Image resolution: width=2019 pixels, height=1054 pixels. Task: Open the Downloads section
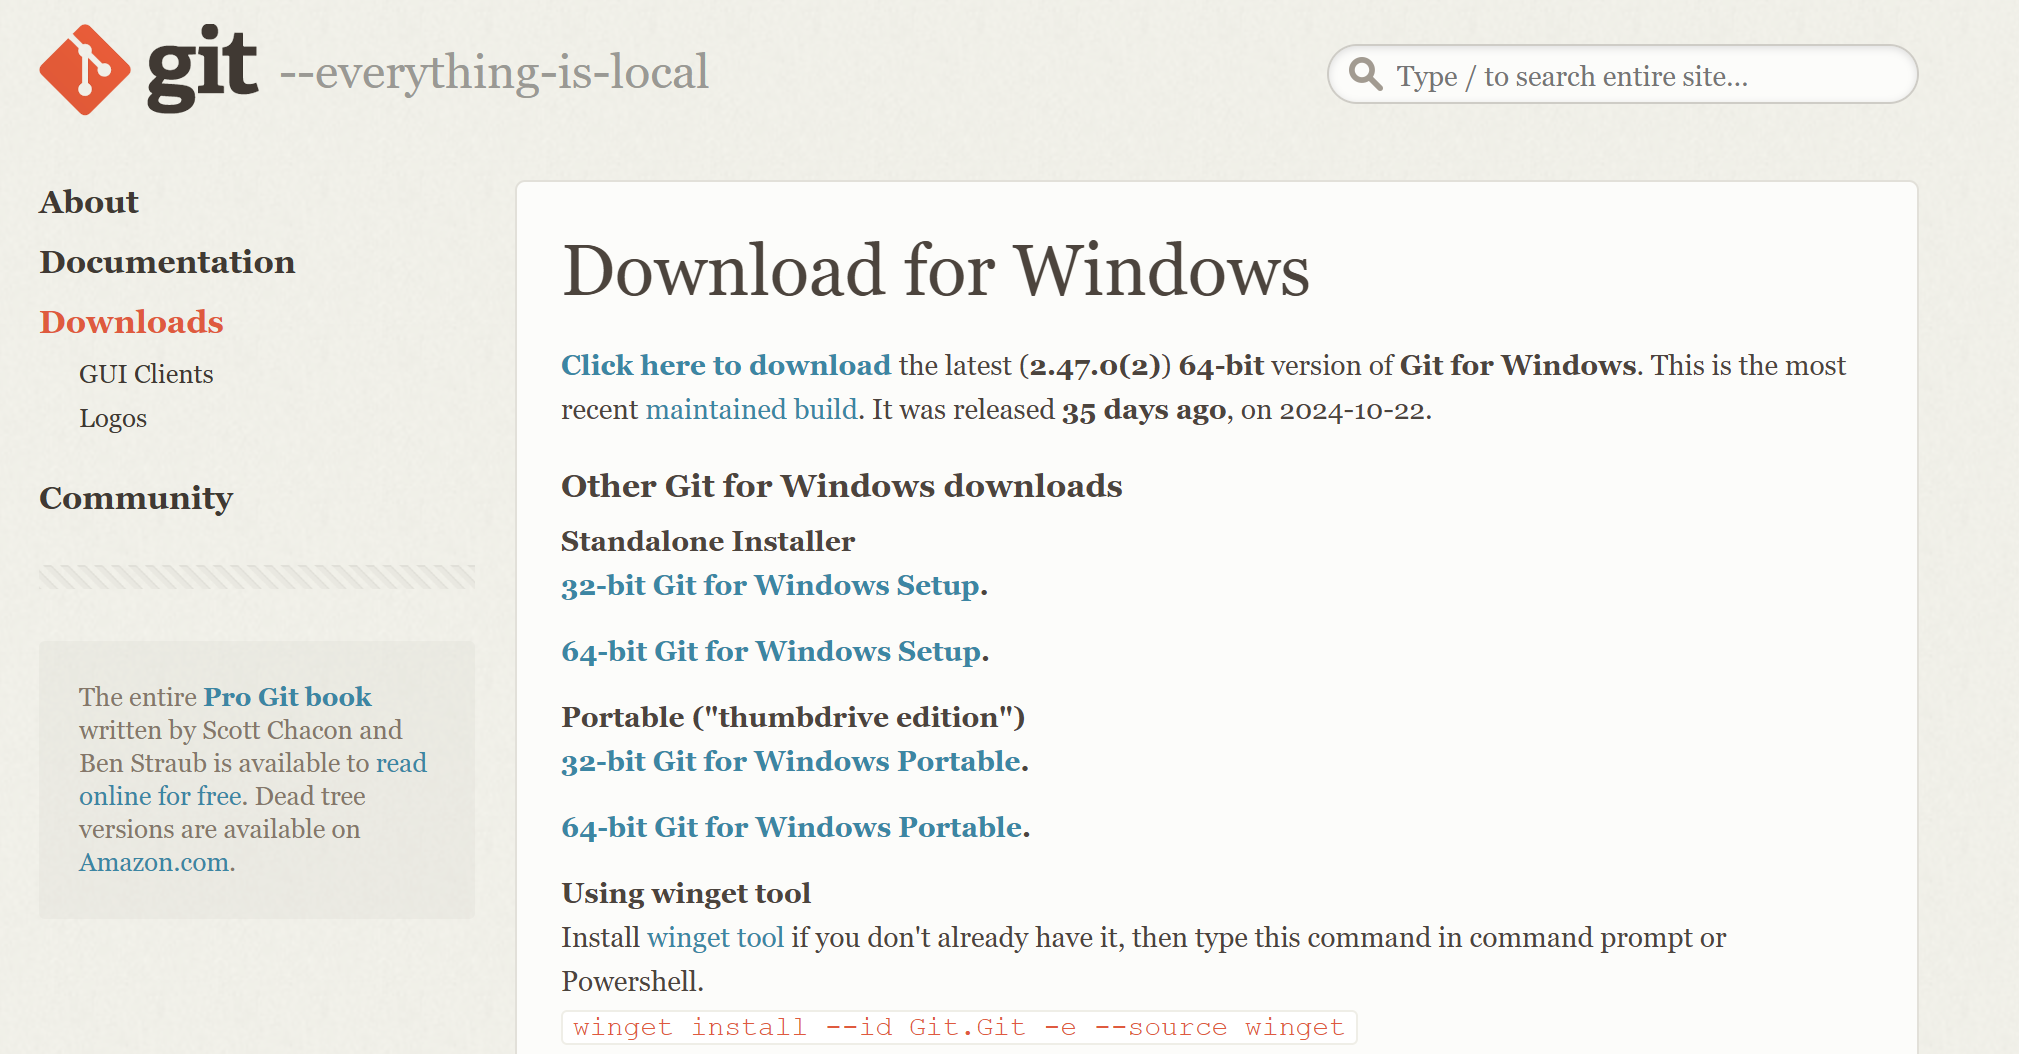(x=131, y=322)
